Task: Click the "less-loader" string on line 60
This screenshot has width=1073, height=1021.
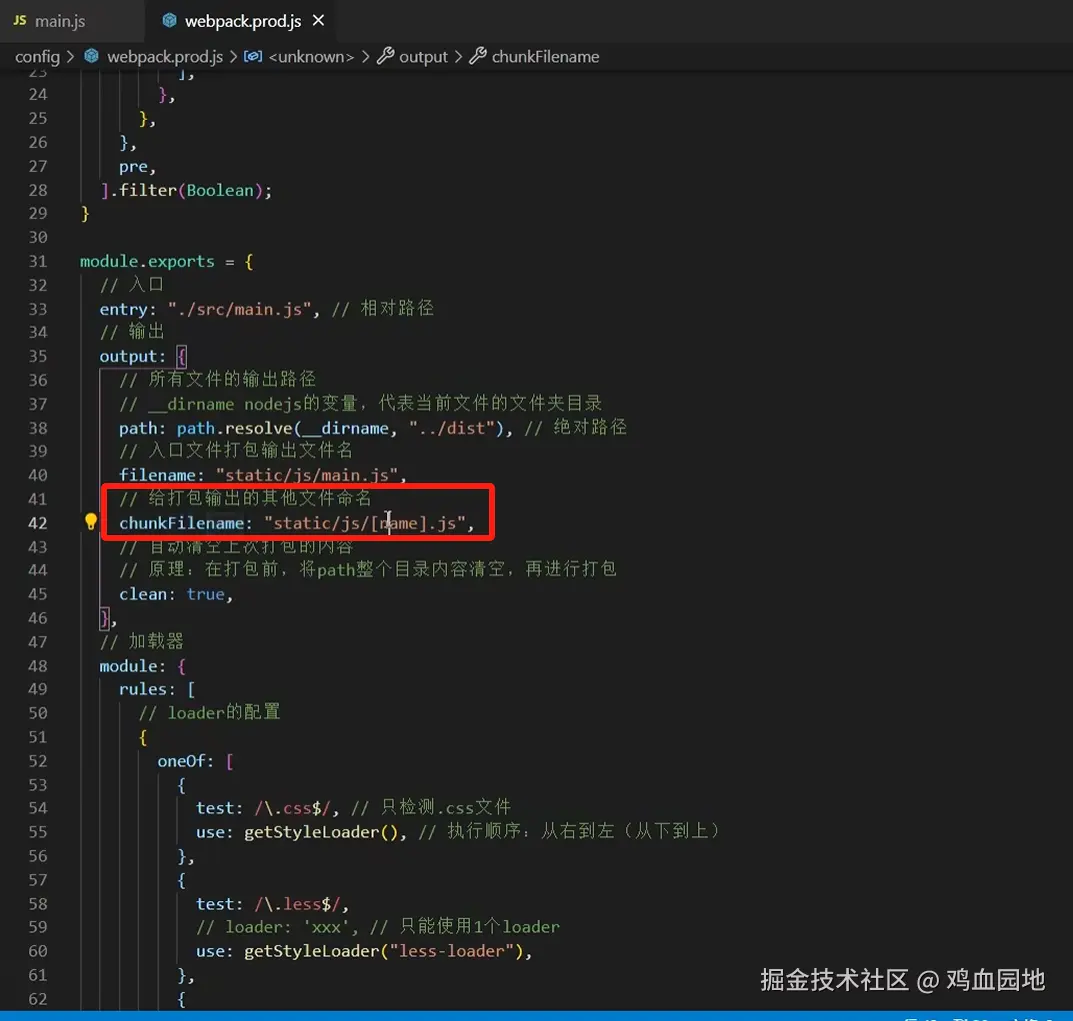Action: [x=452, y=952]
